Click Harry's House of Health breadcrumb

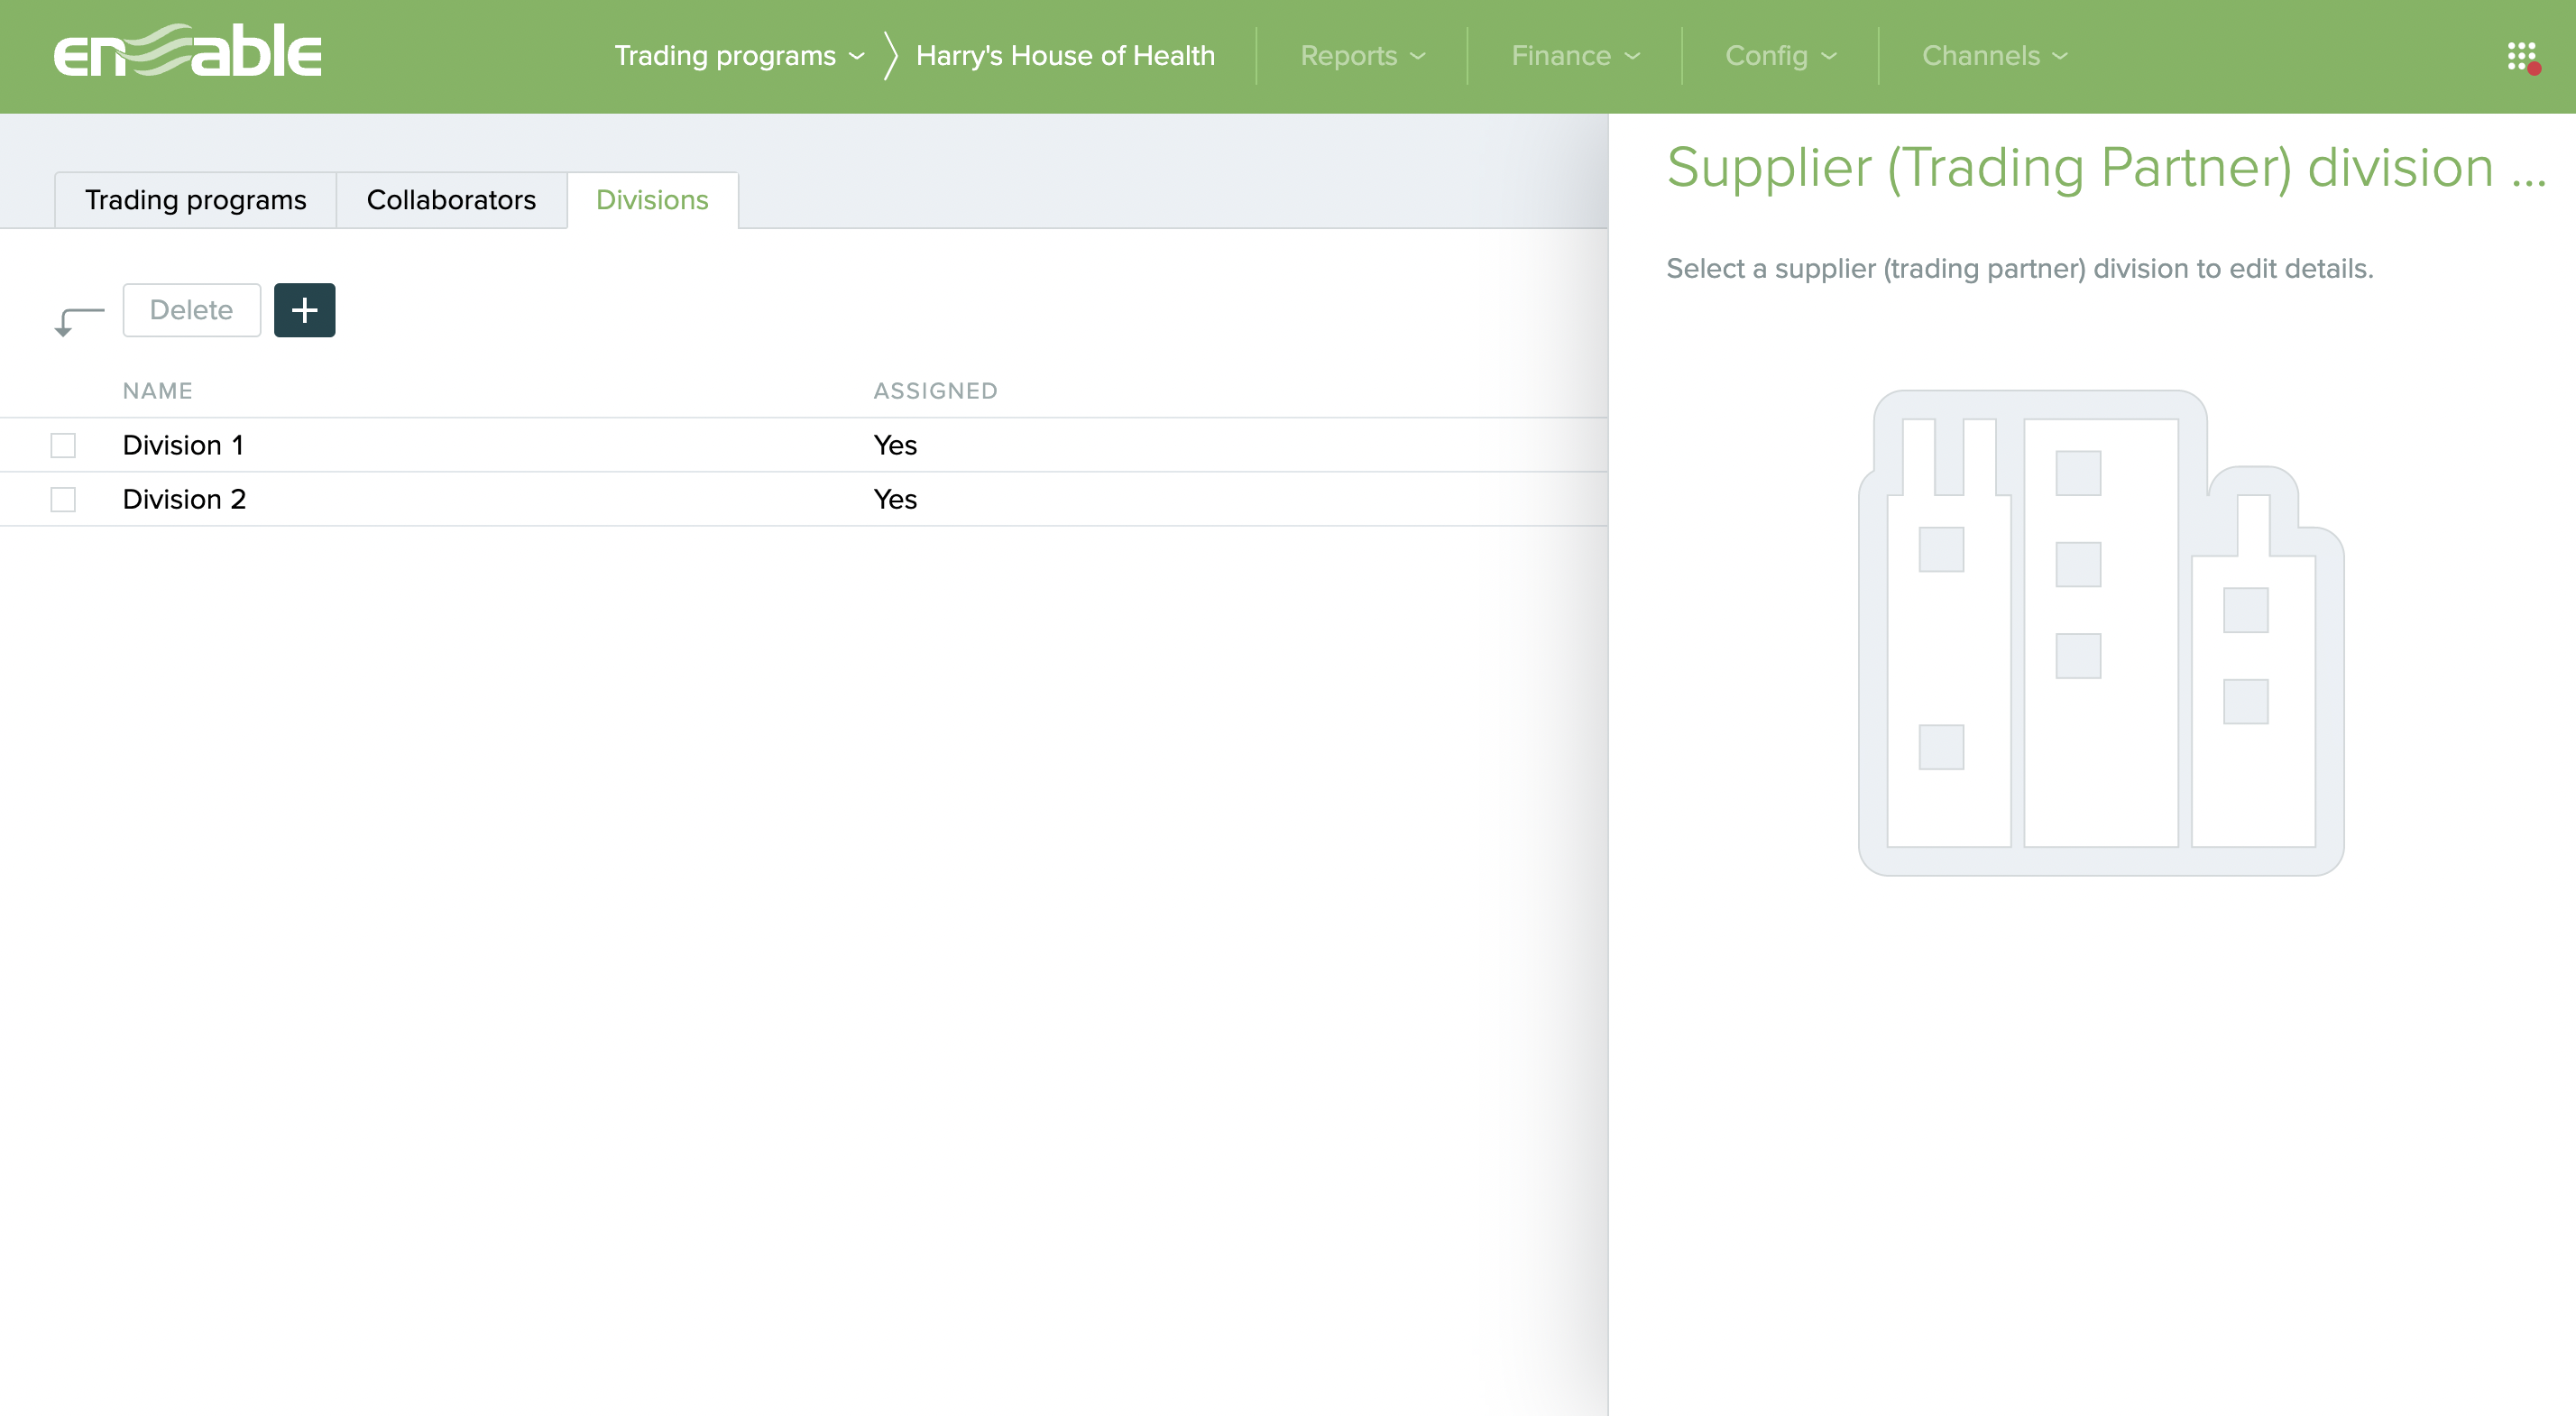pos(1065,56)
